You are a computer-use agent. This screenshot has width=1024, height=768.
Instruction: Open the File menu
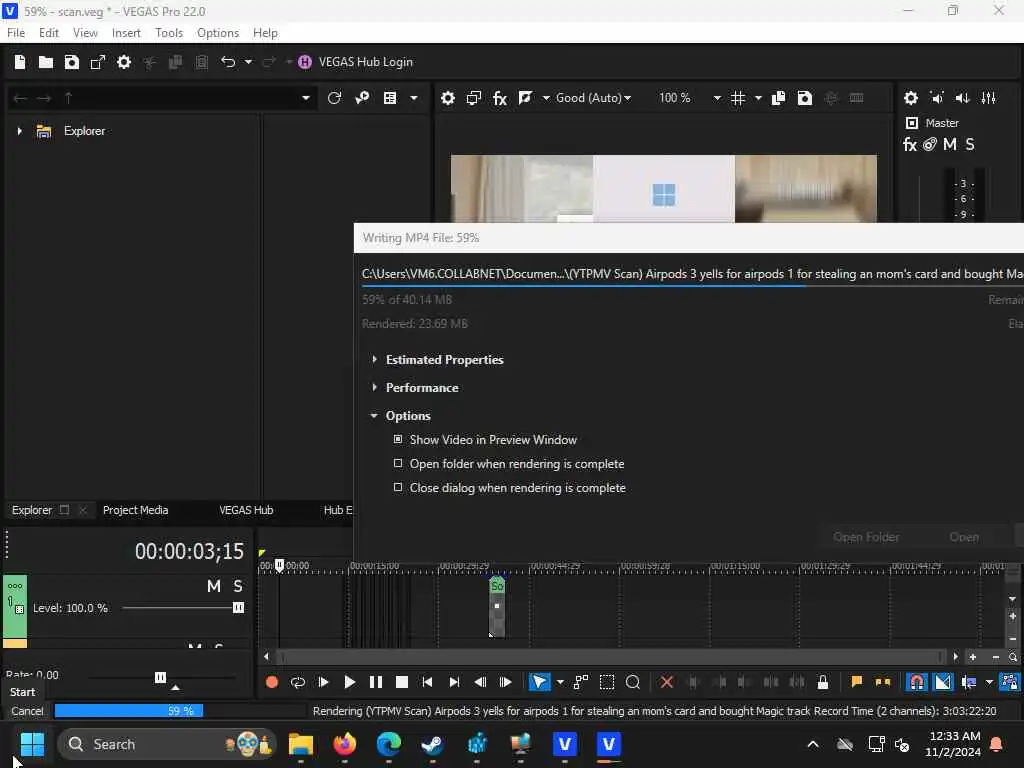16,33
